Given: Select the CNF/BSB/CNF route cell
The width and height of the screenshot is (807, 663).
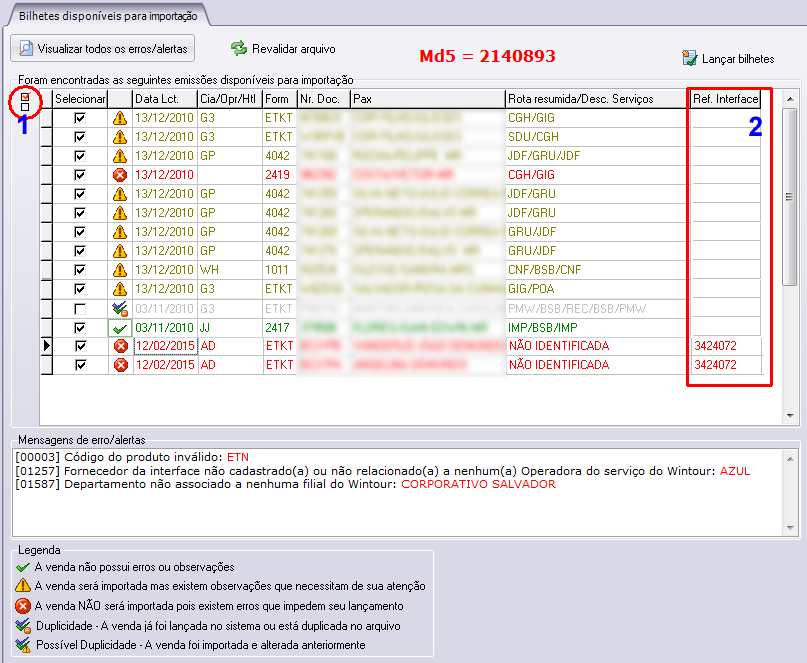Looking at the screenshot, I should coord(598,270).
